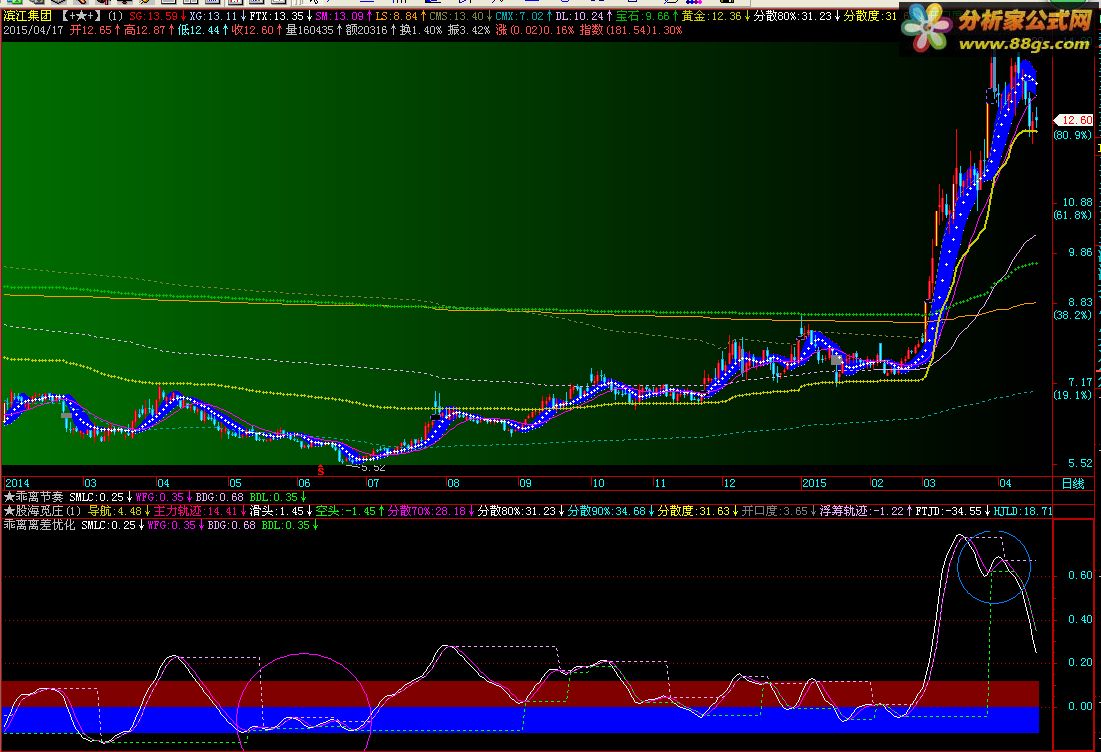Select month 11 on the time axis
Image resolution: width=1101 pixels, height=752 pixels.
(660, 483)
